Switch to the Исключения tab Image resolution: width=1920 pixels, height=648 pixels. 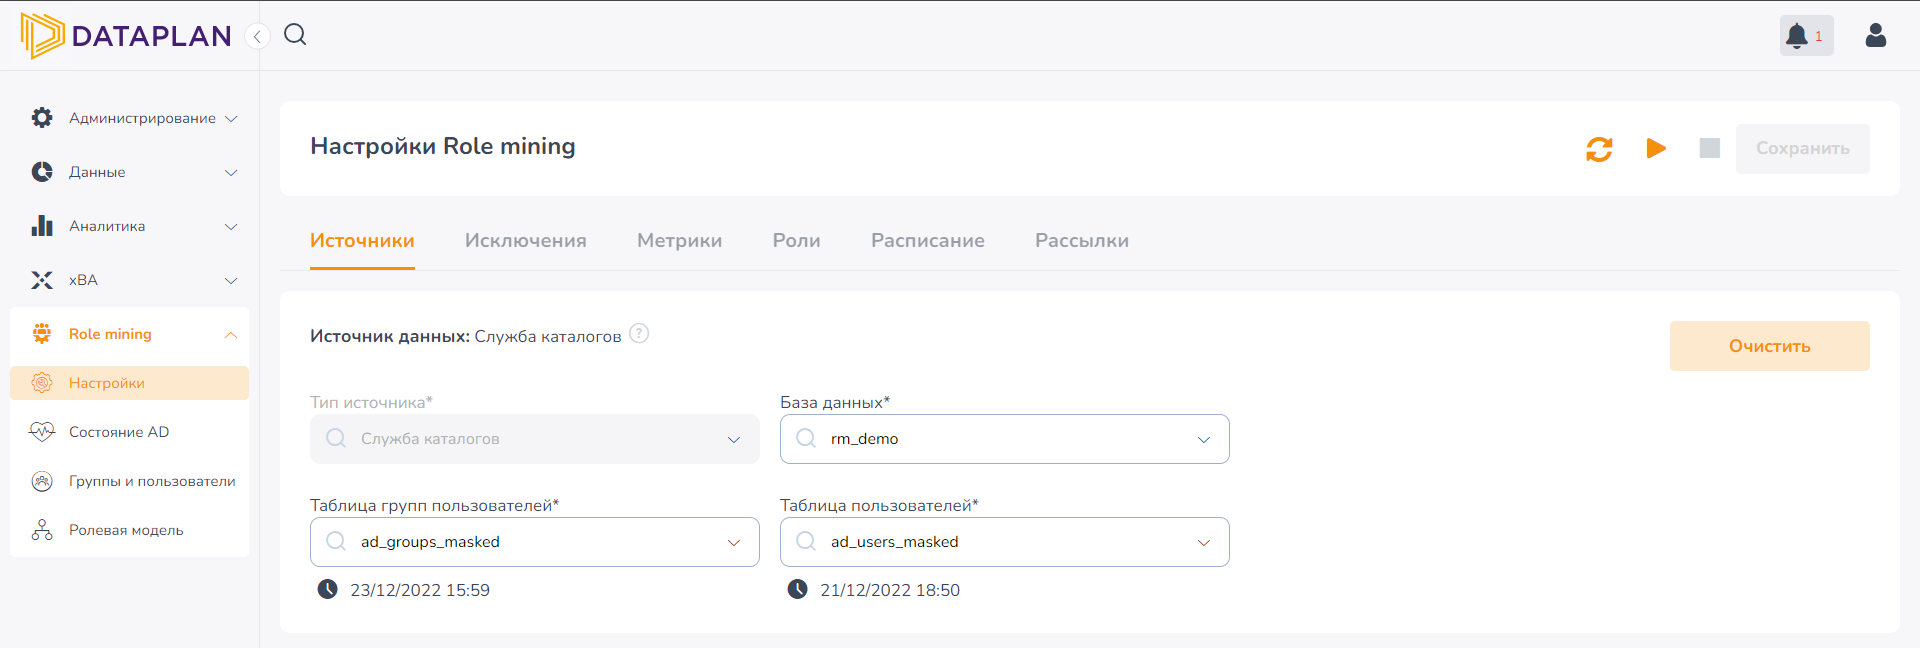pyautogui.click(x=525, y=241)
